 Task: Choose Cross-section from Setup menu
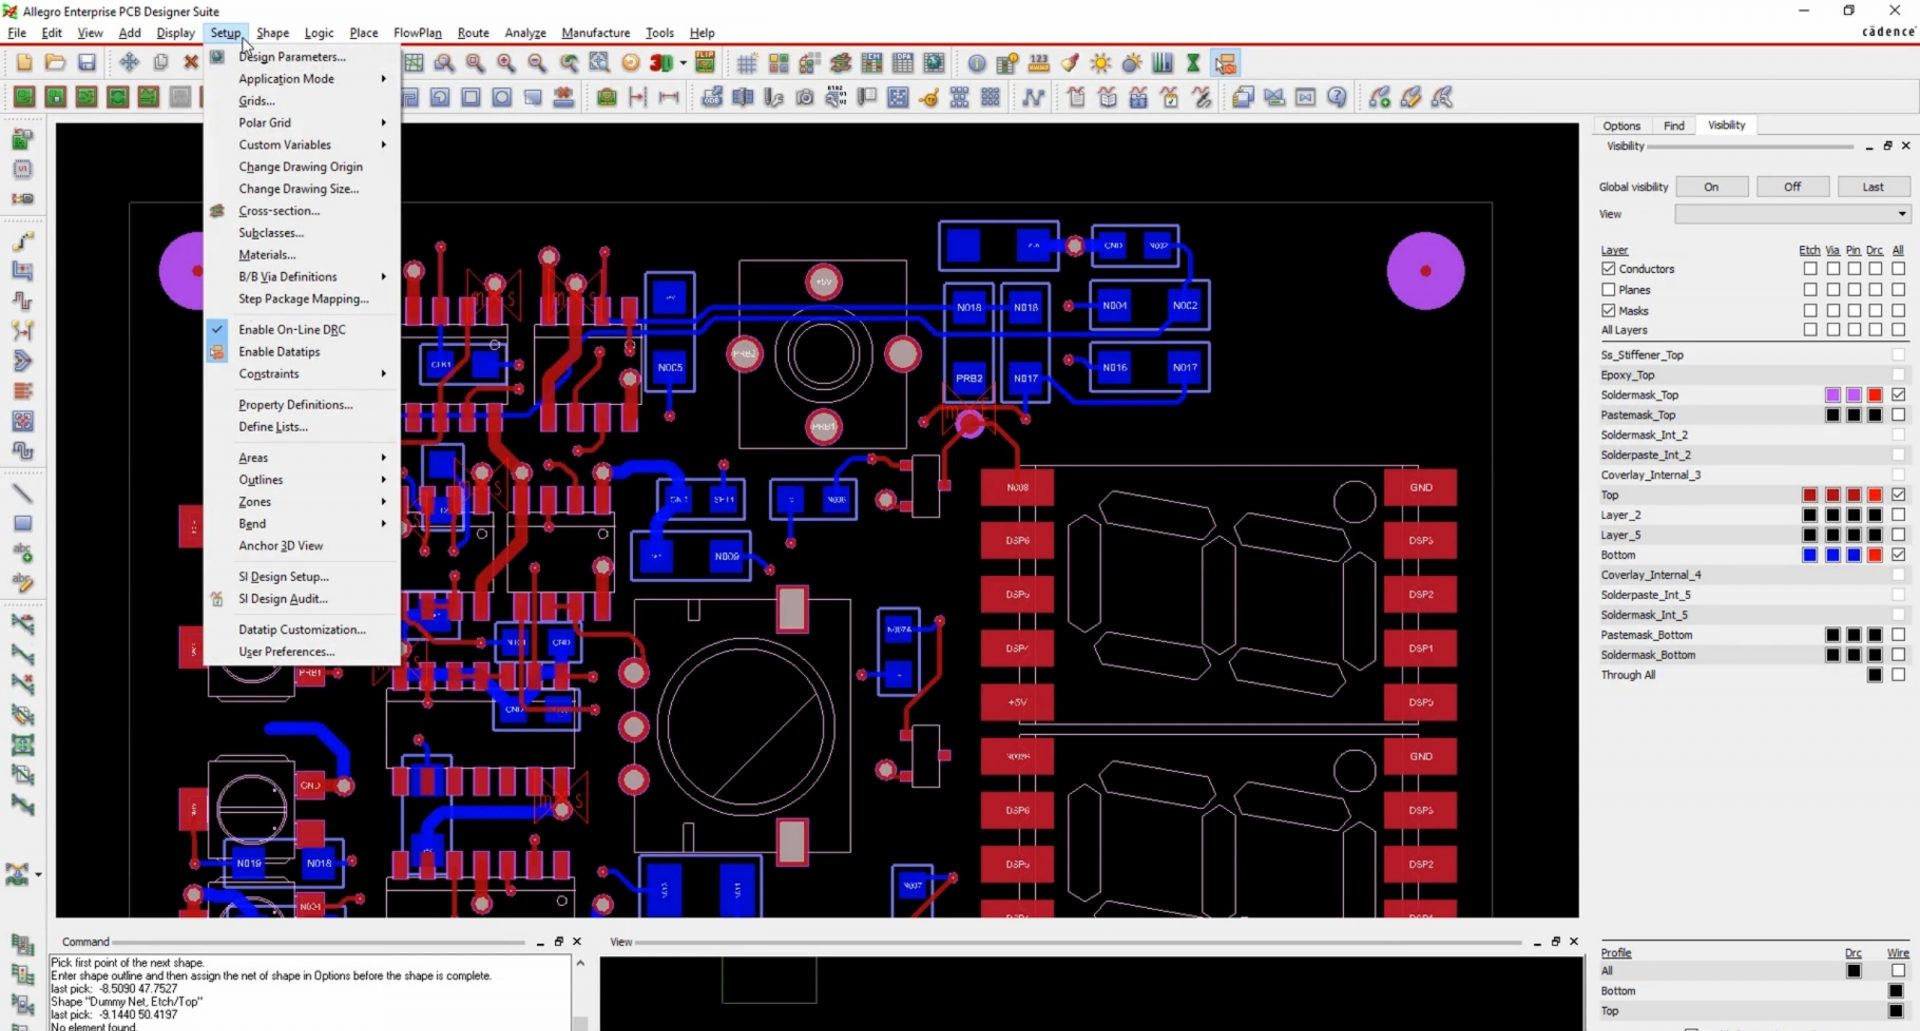pyautogui.click(x=279, y=211)
